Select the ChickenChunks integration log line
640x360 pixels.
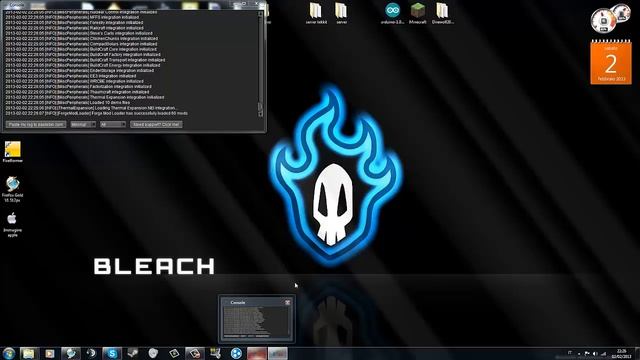point(81,39)
